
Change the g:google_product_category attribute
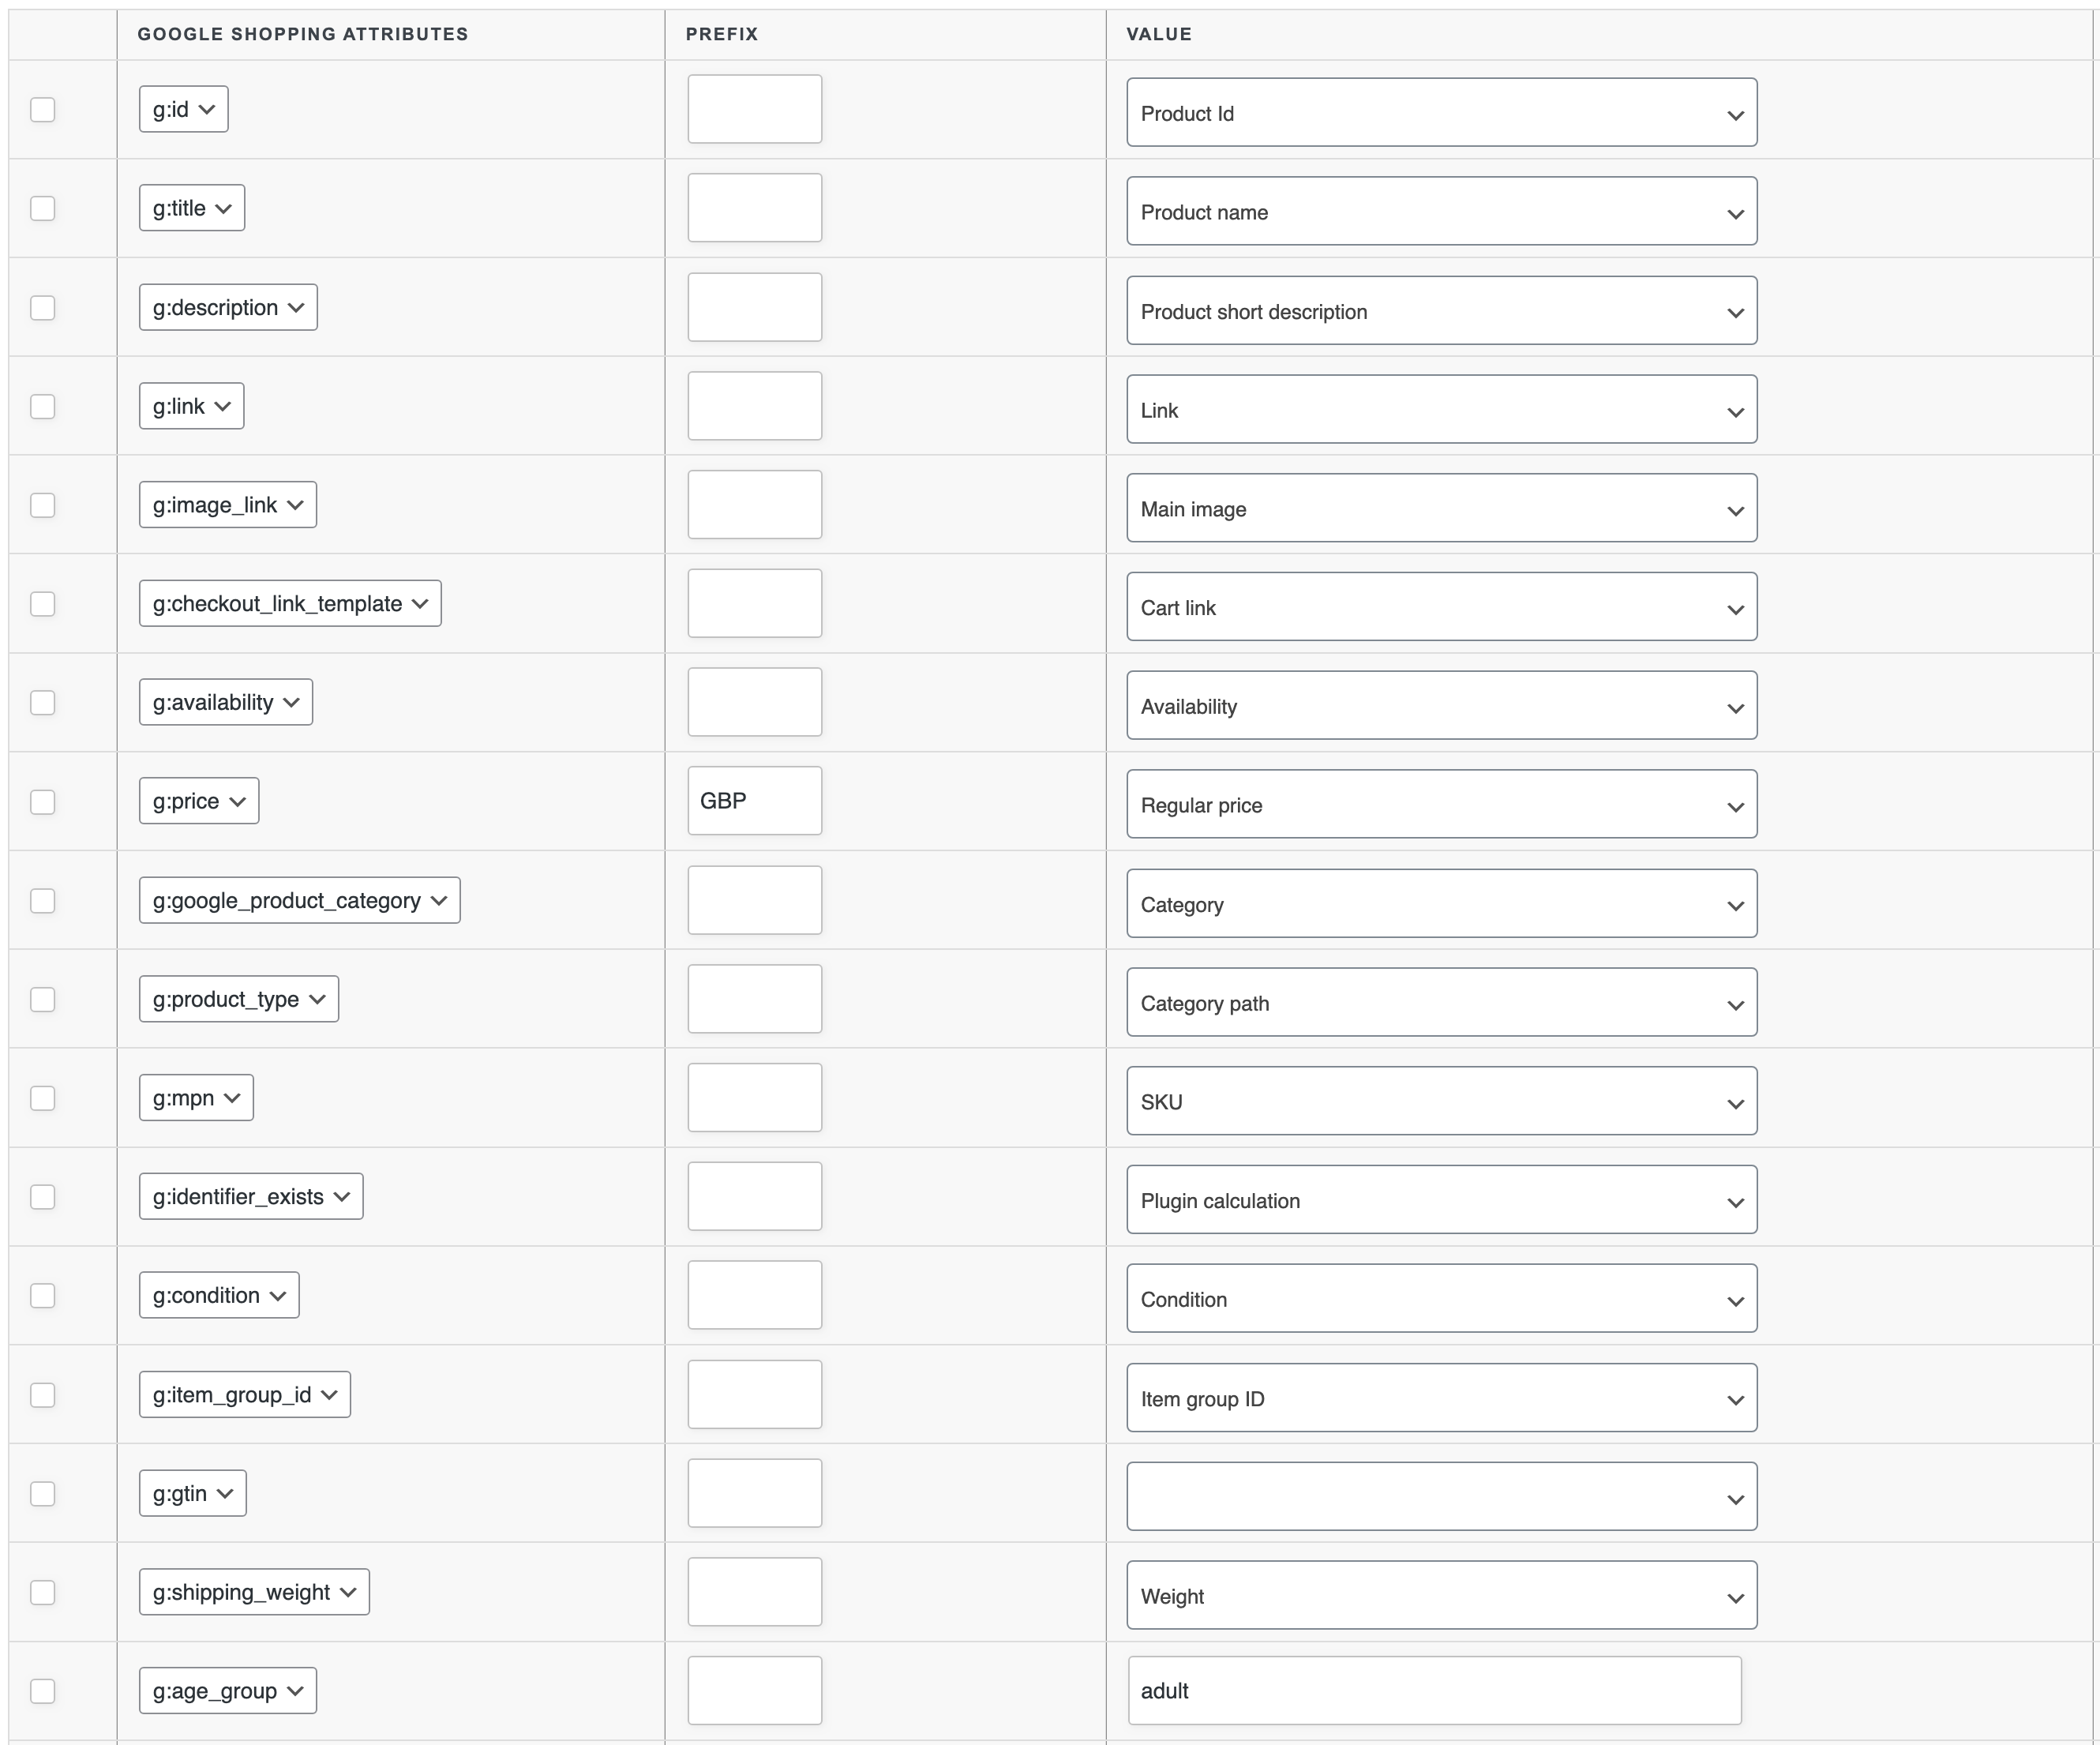click(299, 900)
